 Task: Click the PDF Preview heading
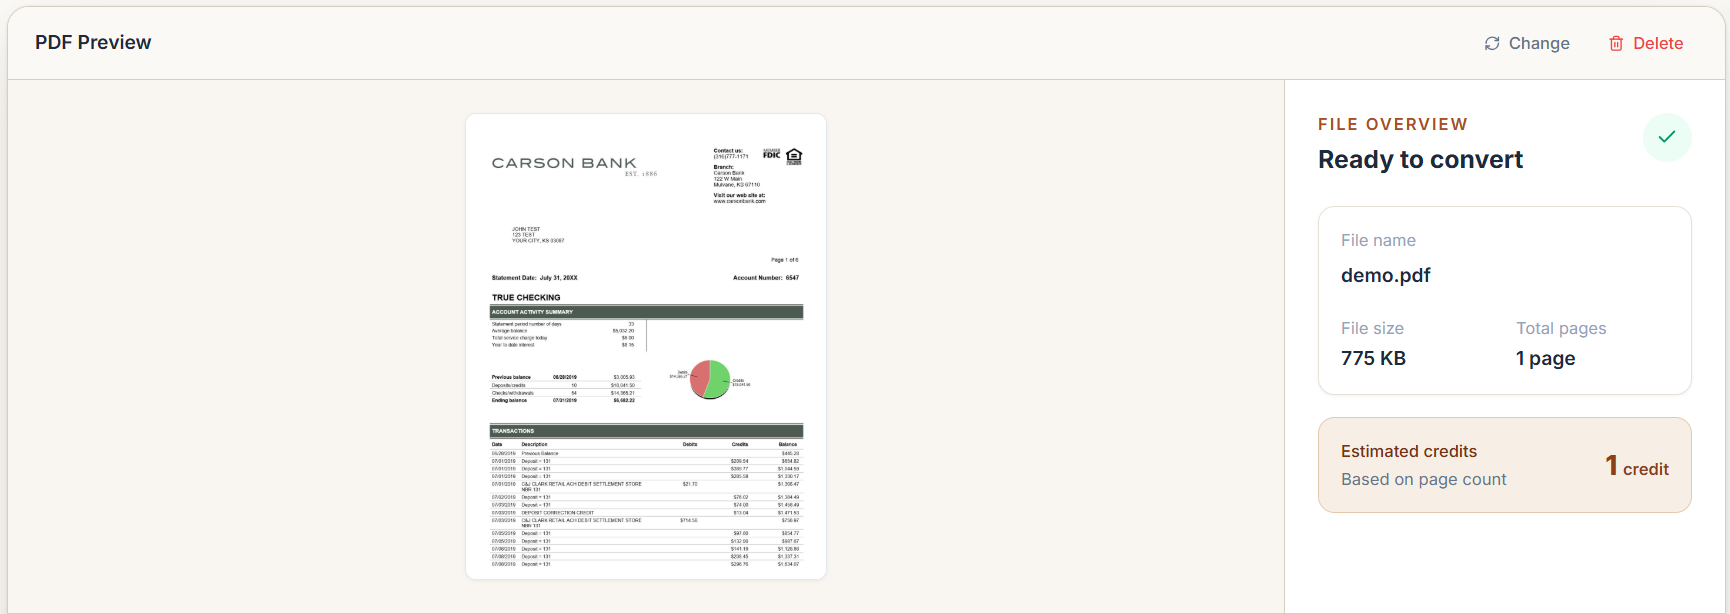93,42
